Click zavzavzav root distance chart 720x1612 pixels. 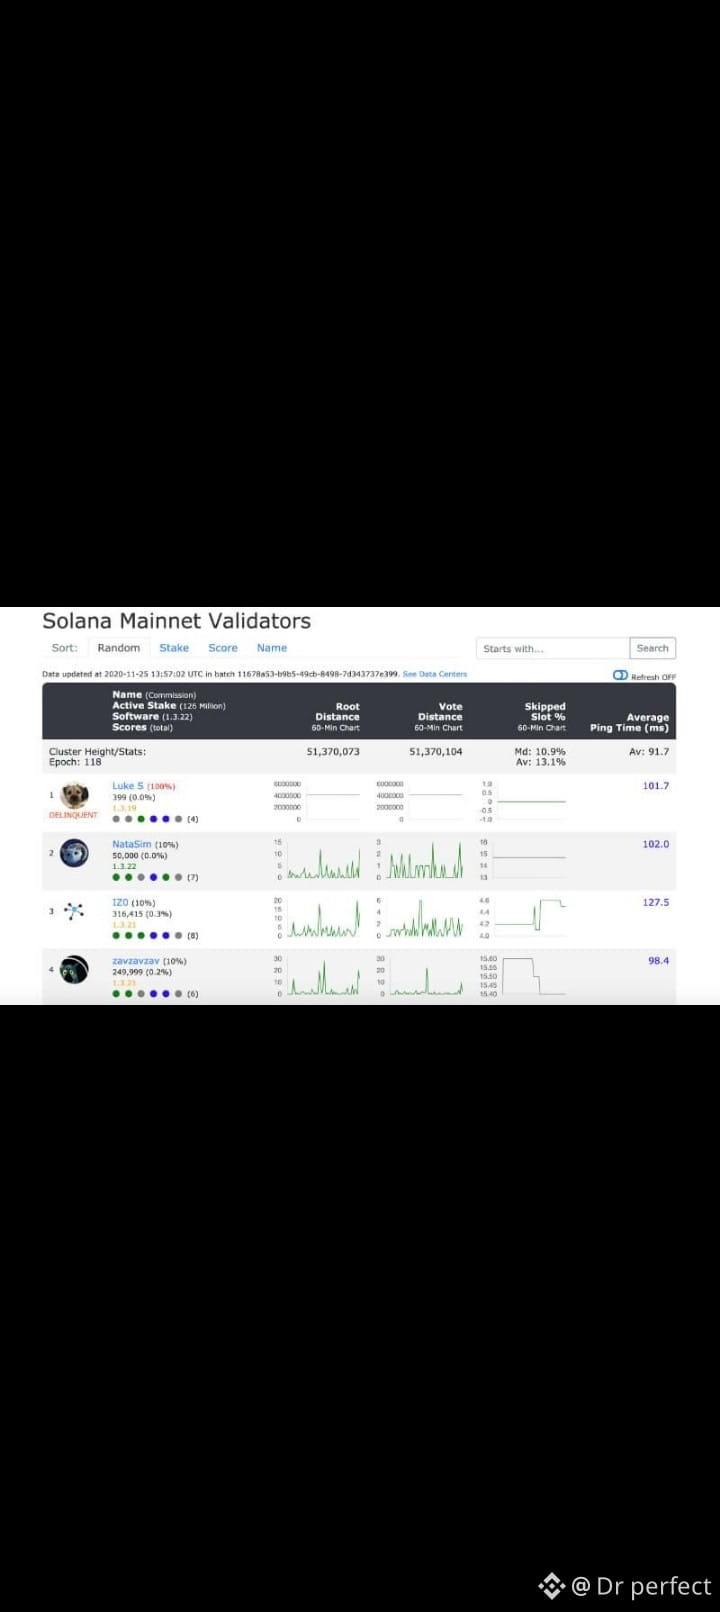pos(318,976)
